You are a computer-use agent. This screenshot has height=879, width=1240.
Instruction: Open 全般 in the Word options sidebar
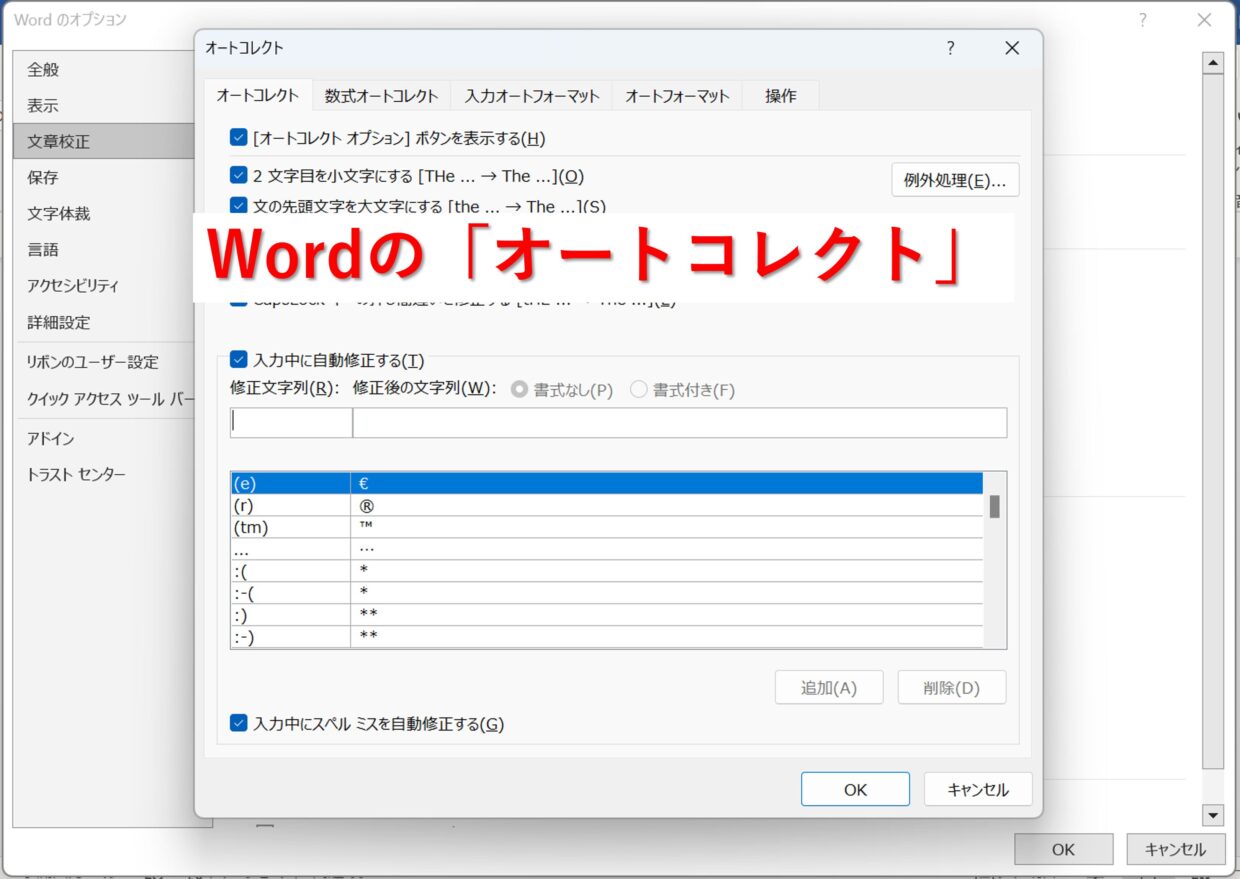point(104,70)
